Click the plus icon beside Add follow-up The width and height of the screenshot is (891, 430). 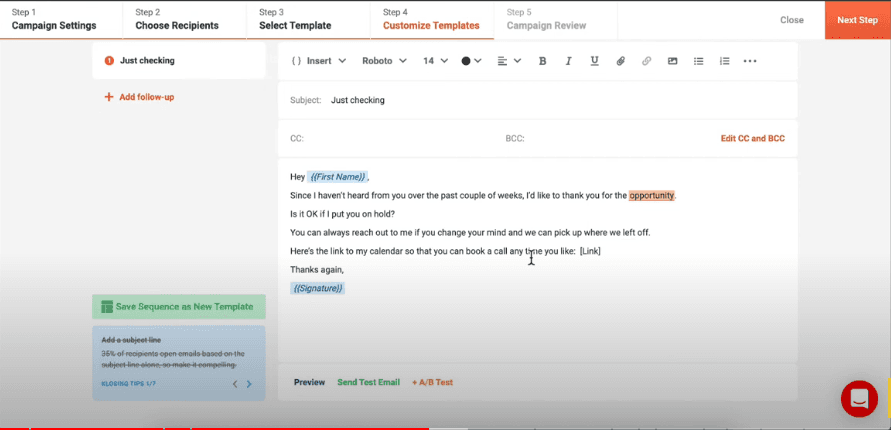coord(109,97)
